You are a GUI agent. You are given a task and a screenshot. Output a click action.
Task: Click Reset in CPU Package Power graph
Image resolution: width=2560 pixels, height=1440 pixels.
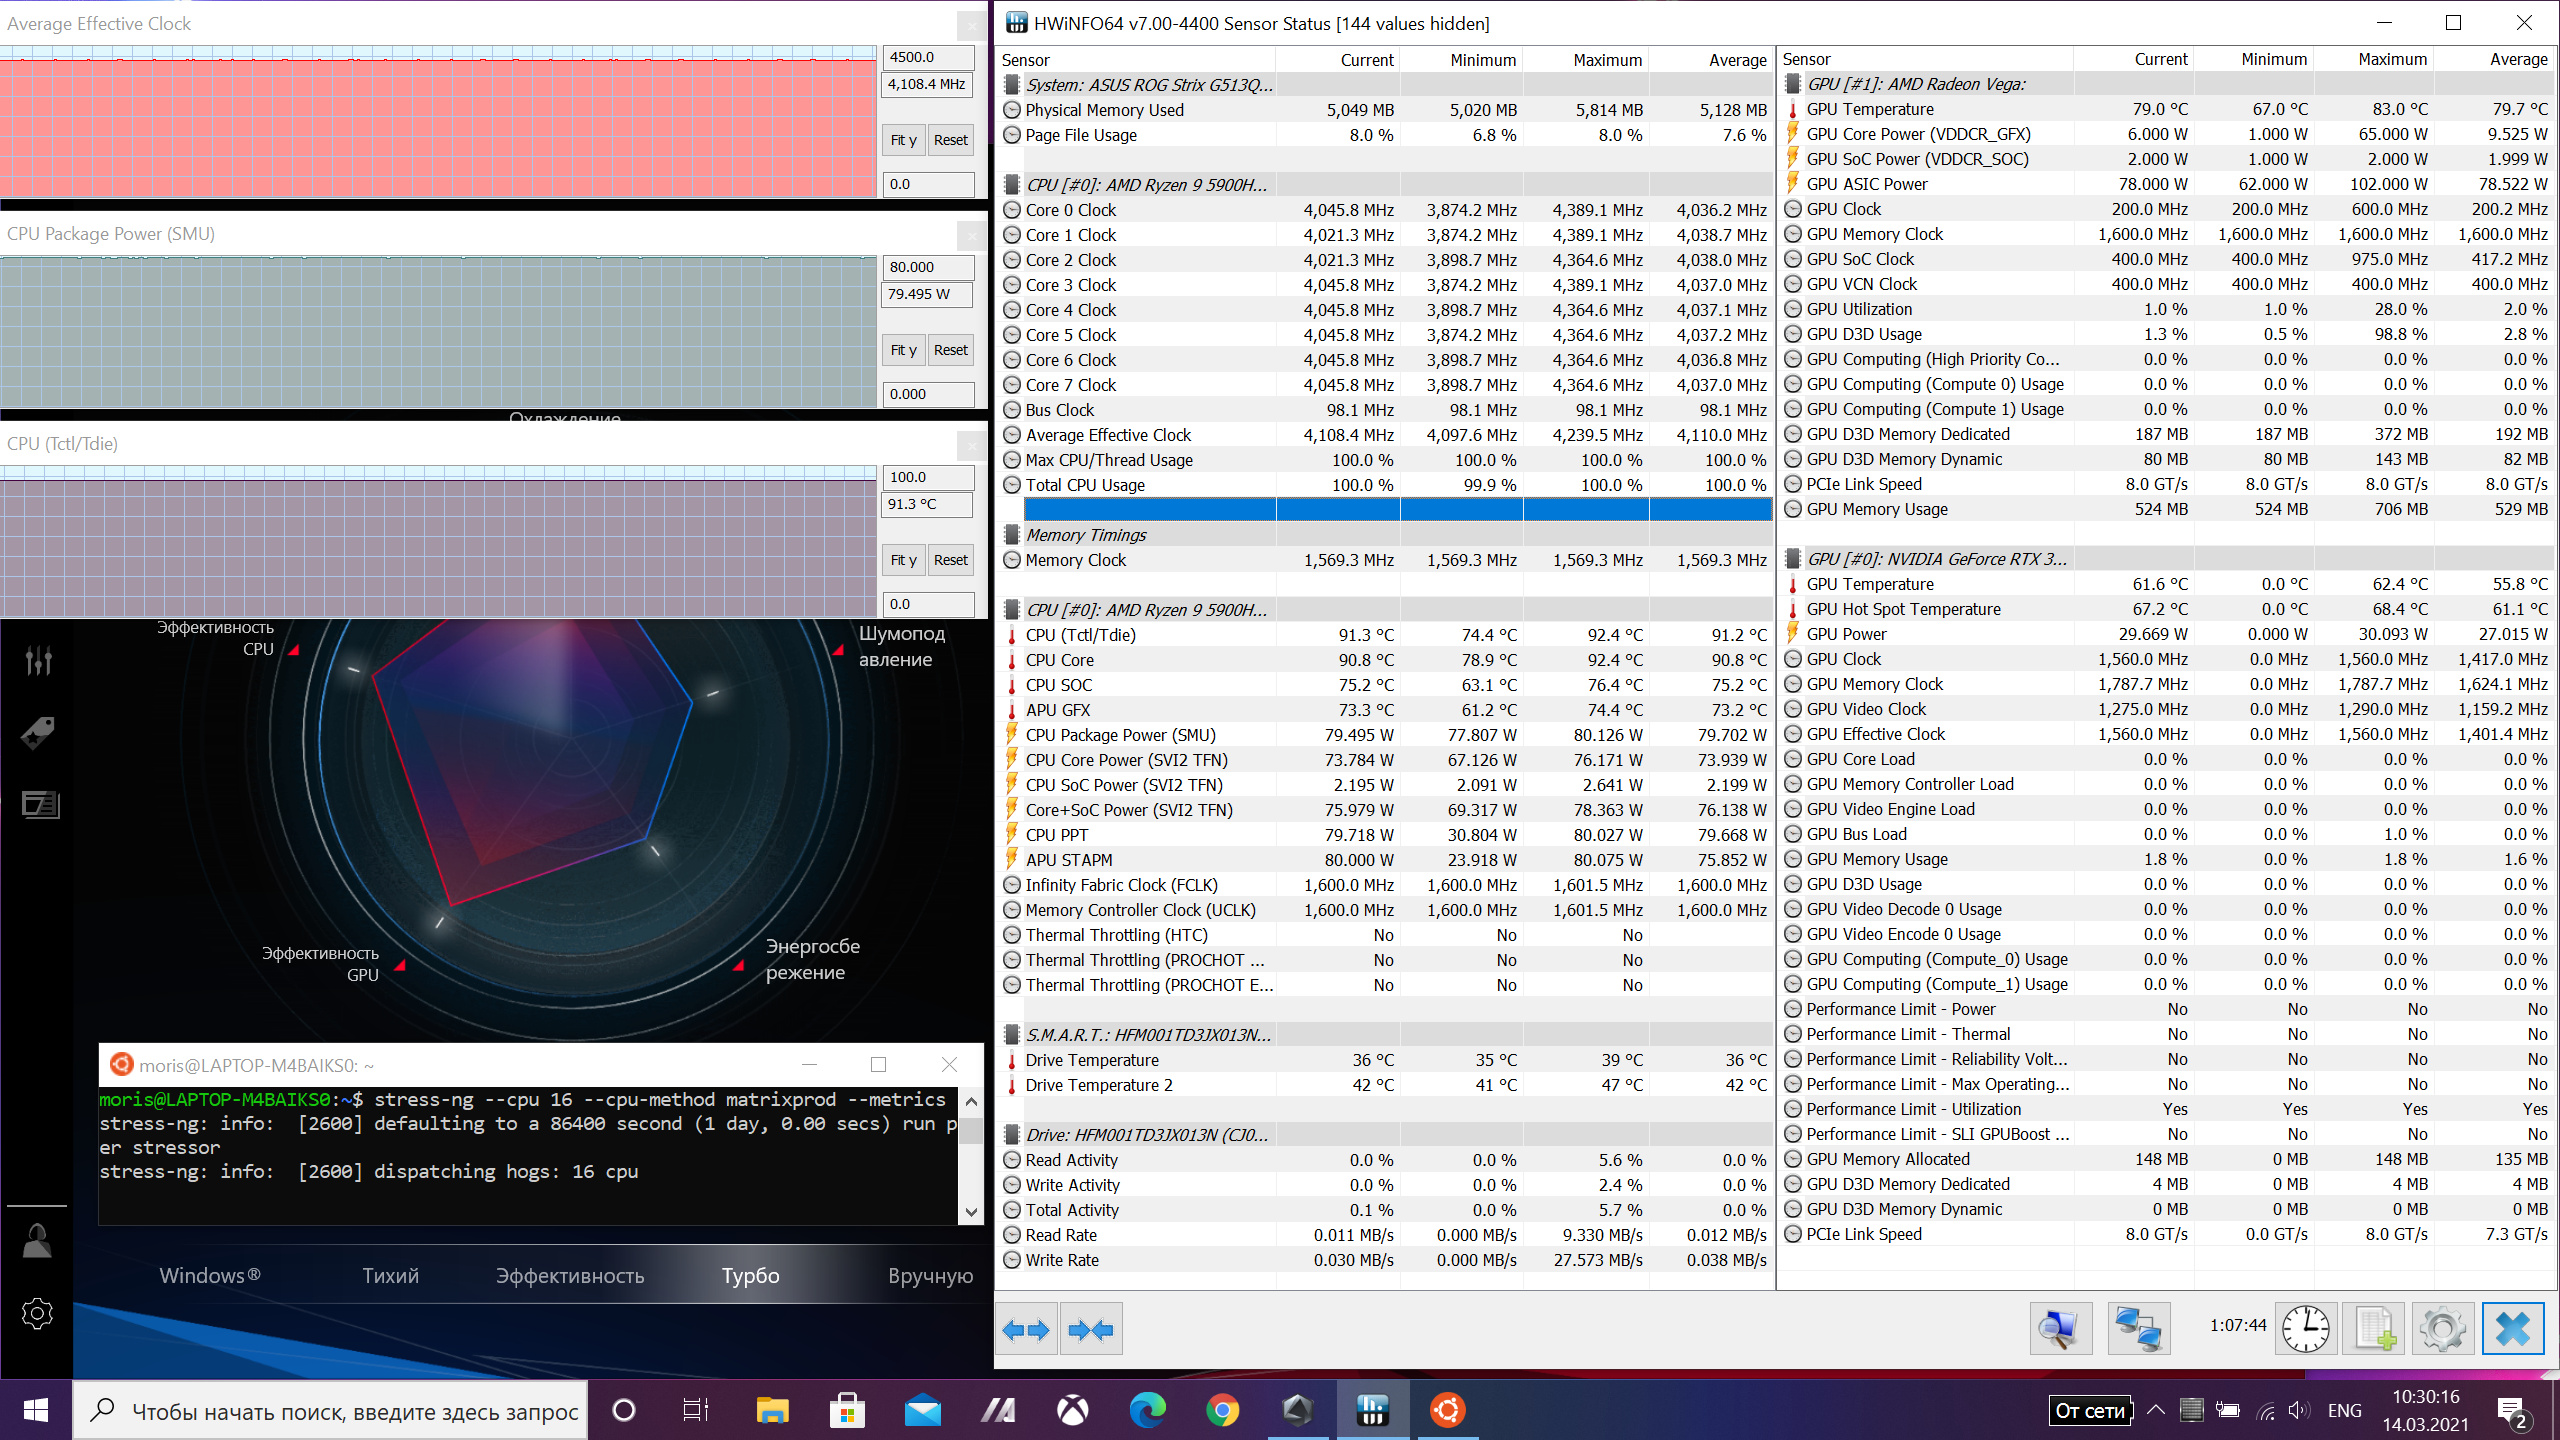coord(950,350)
